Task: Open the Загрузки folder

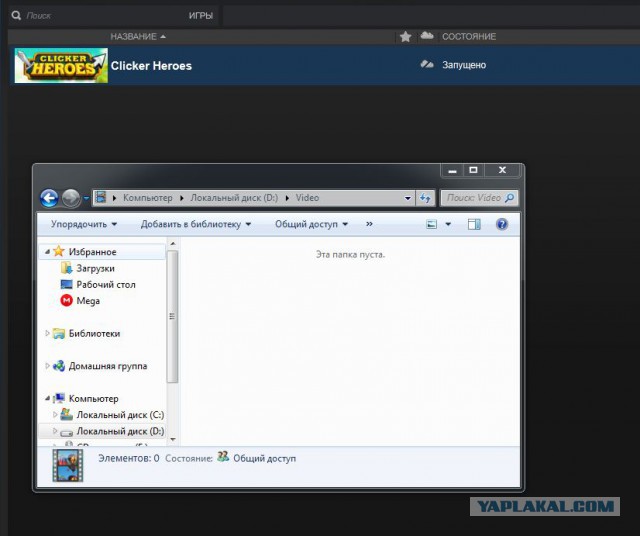Action: point(95,268)
